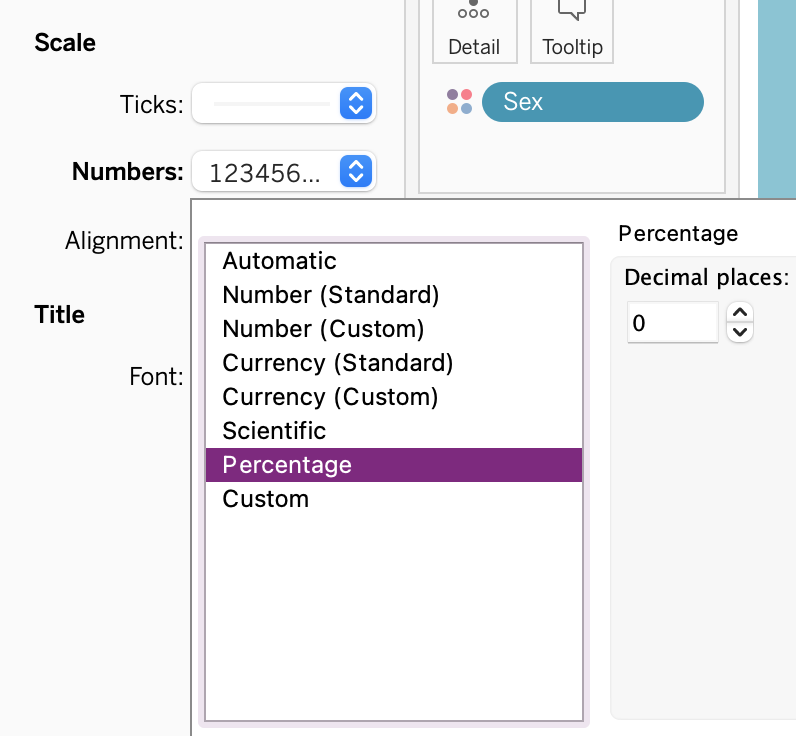Click the Detail marks card icon

pos(474,28)
